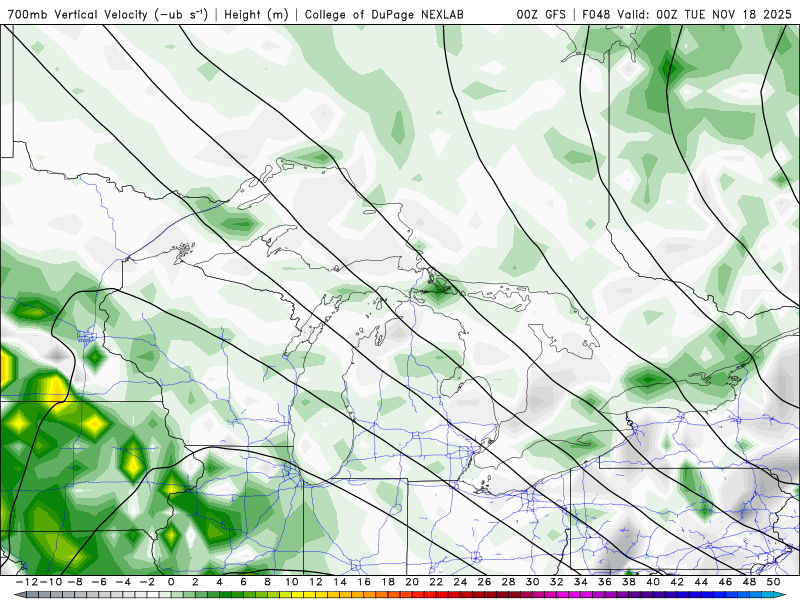Click the "700mb Vertical Velocity" title text
Image resolution: width=800 pixels, height=600 pixels.
tap(78, 15)
